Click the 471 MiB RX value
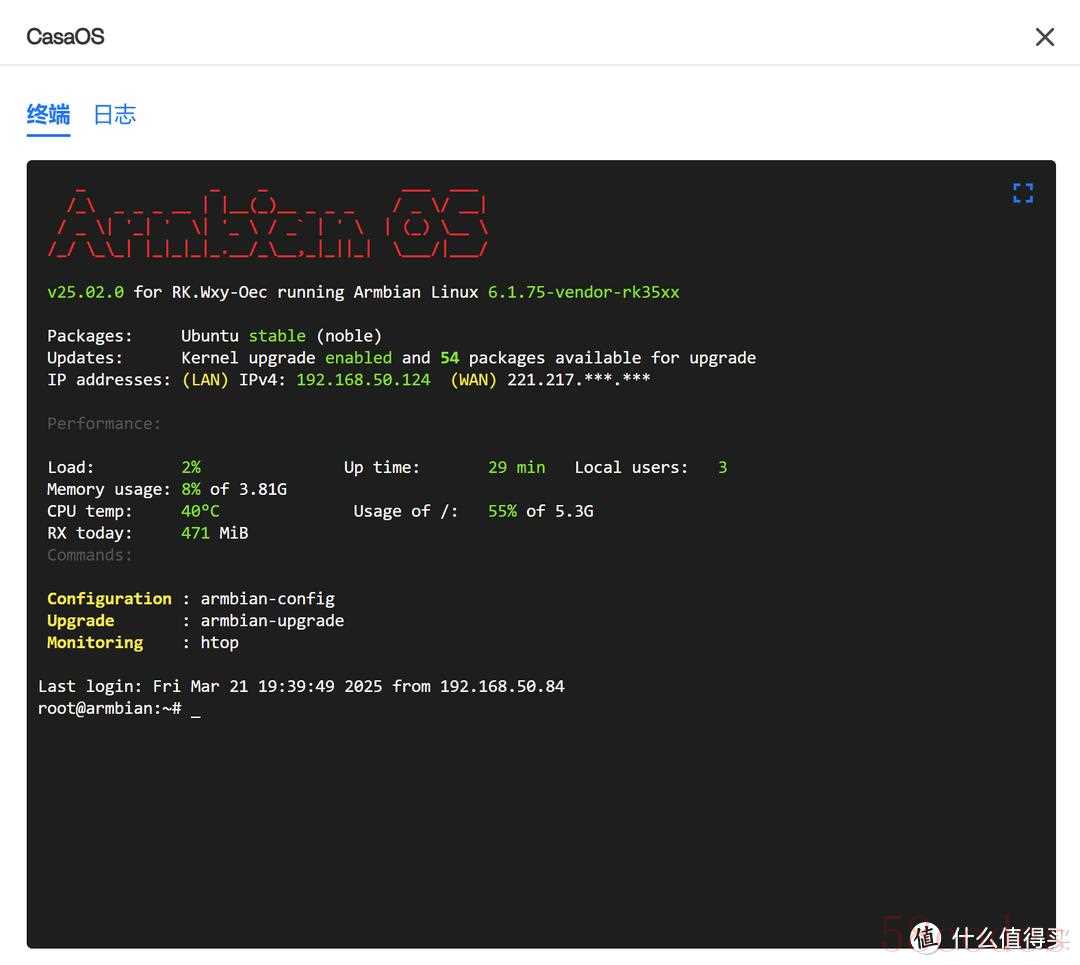Image resolution: width=1080 pixels, height=965 pixels. click(214, 534)
